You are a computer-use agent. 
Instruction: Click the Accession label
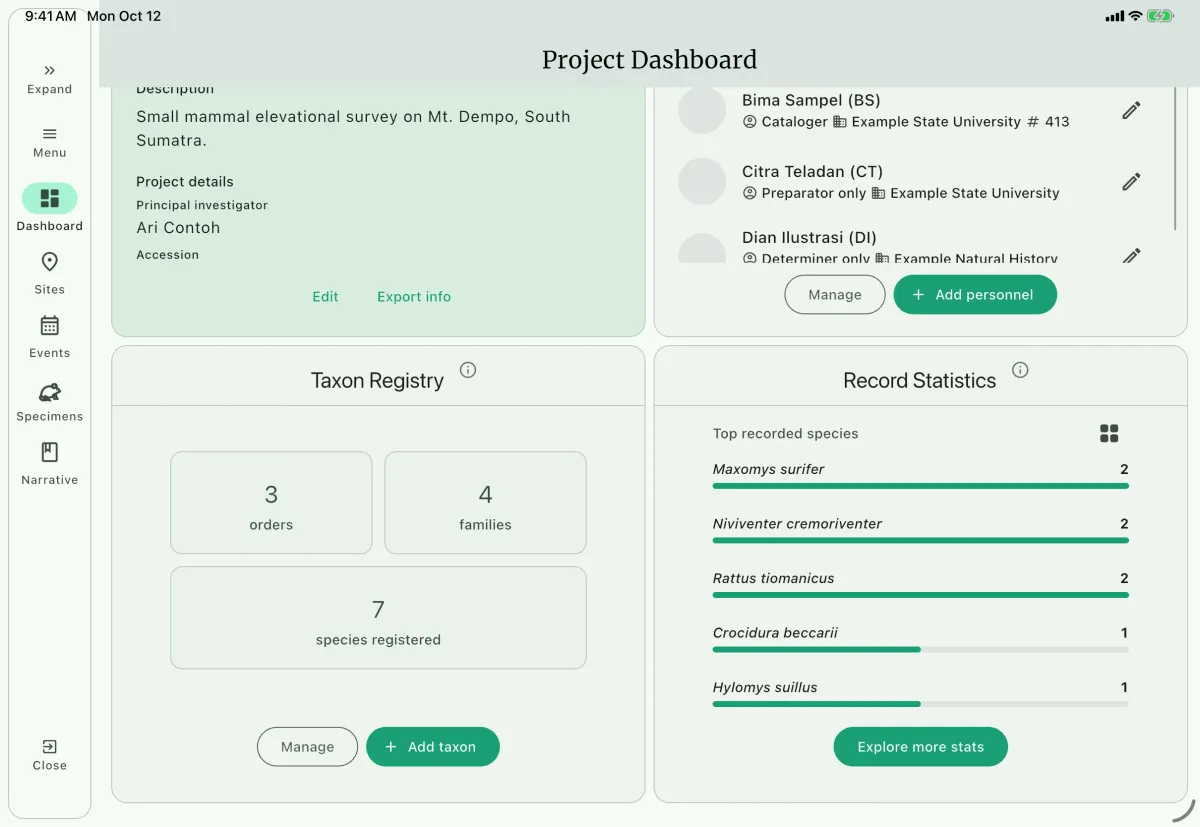[x=167, y=255]
